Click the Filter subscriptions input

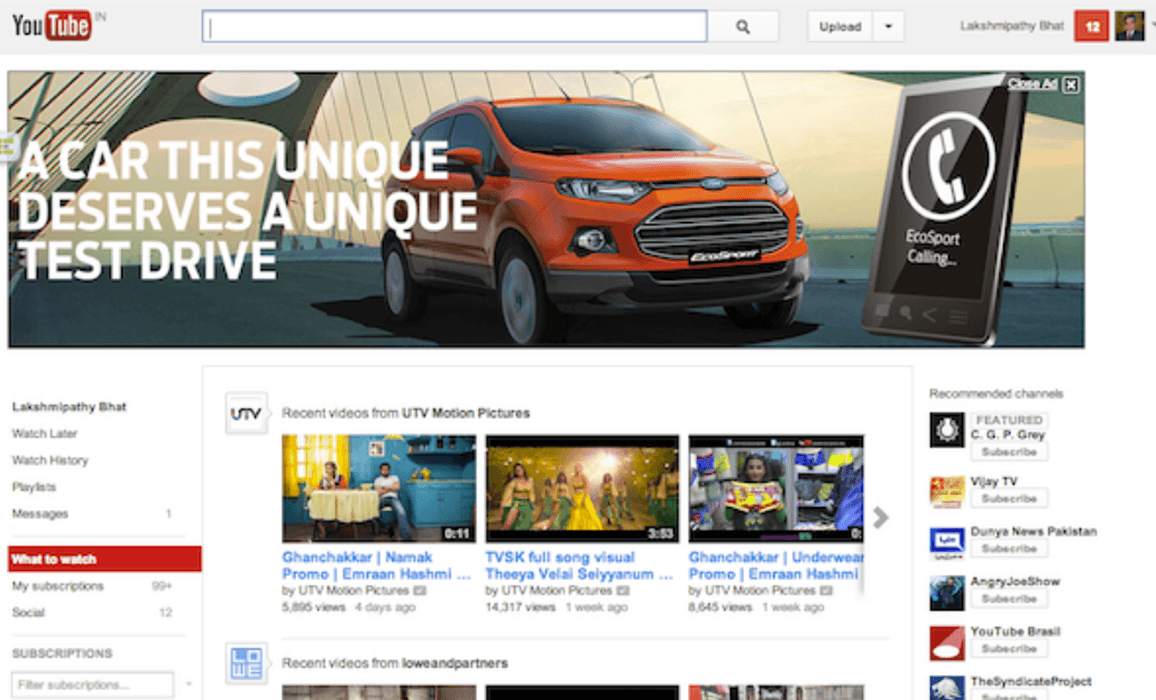(92, 685)
